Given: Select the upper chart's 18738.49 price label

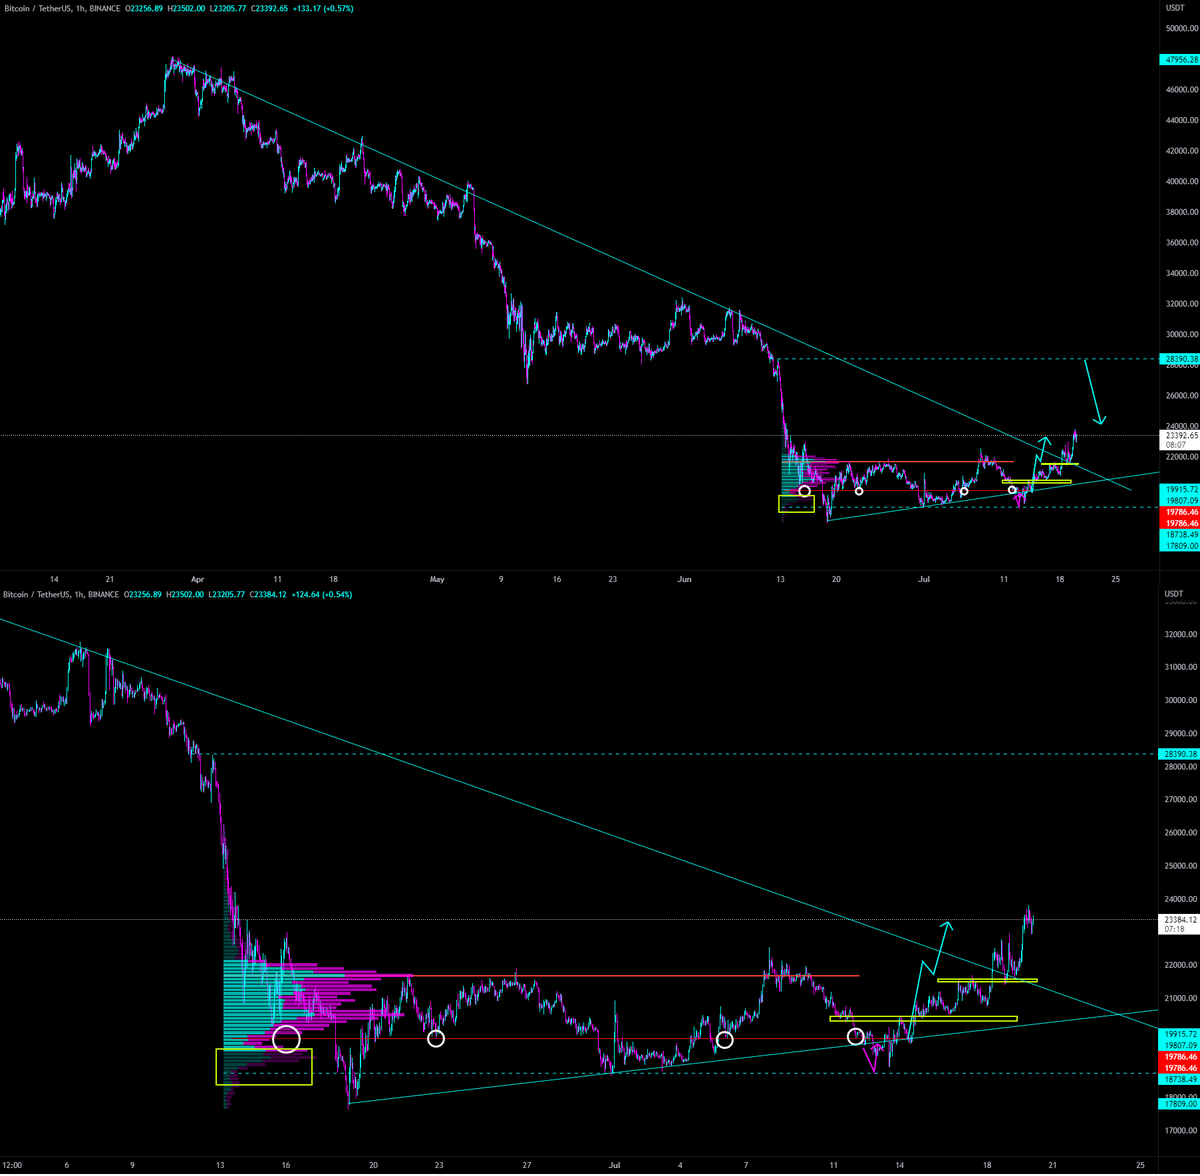Looking at the screenshot, I should pos(1179,535).
